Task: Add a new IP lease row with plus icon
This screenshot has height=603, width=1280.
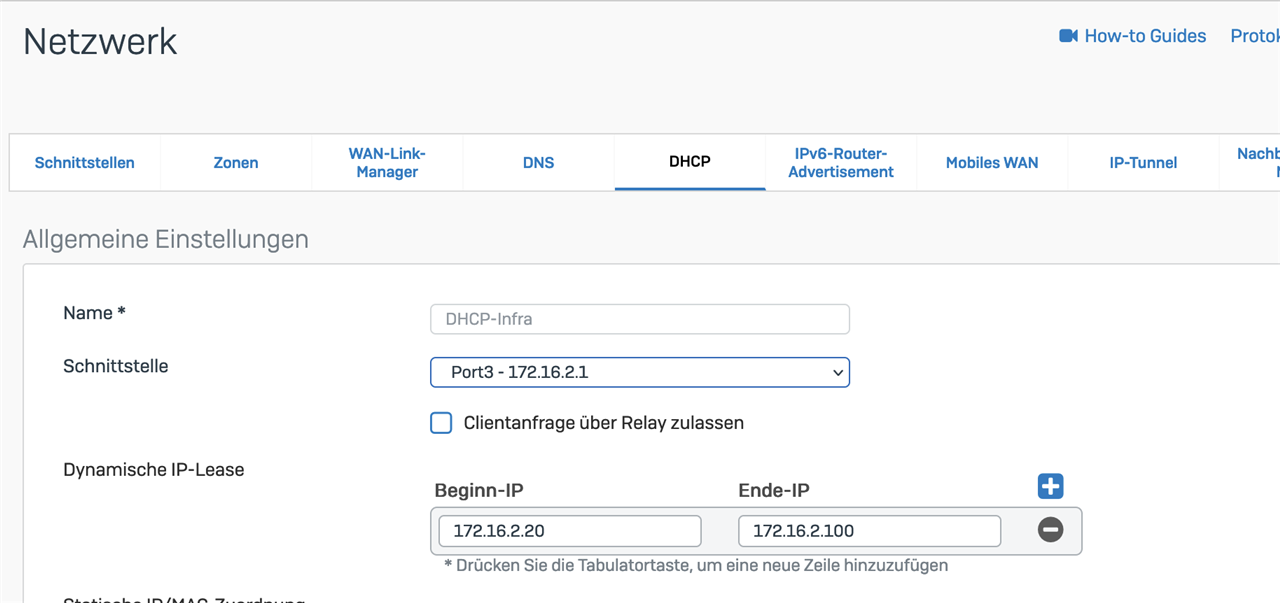Action: tap(1050, 487)
